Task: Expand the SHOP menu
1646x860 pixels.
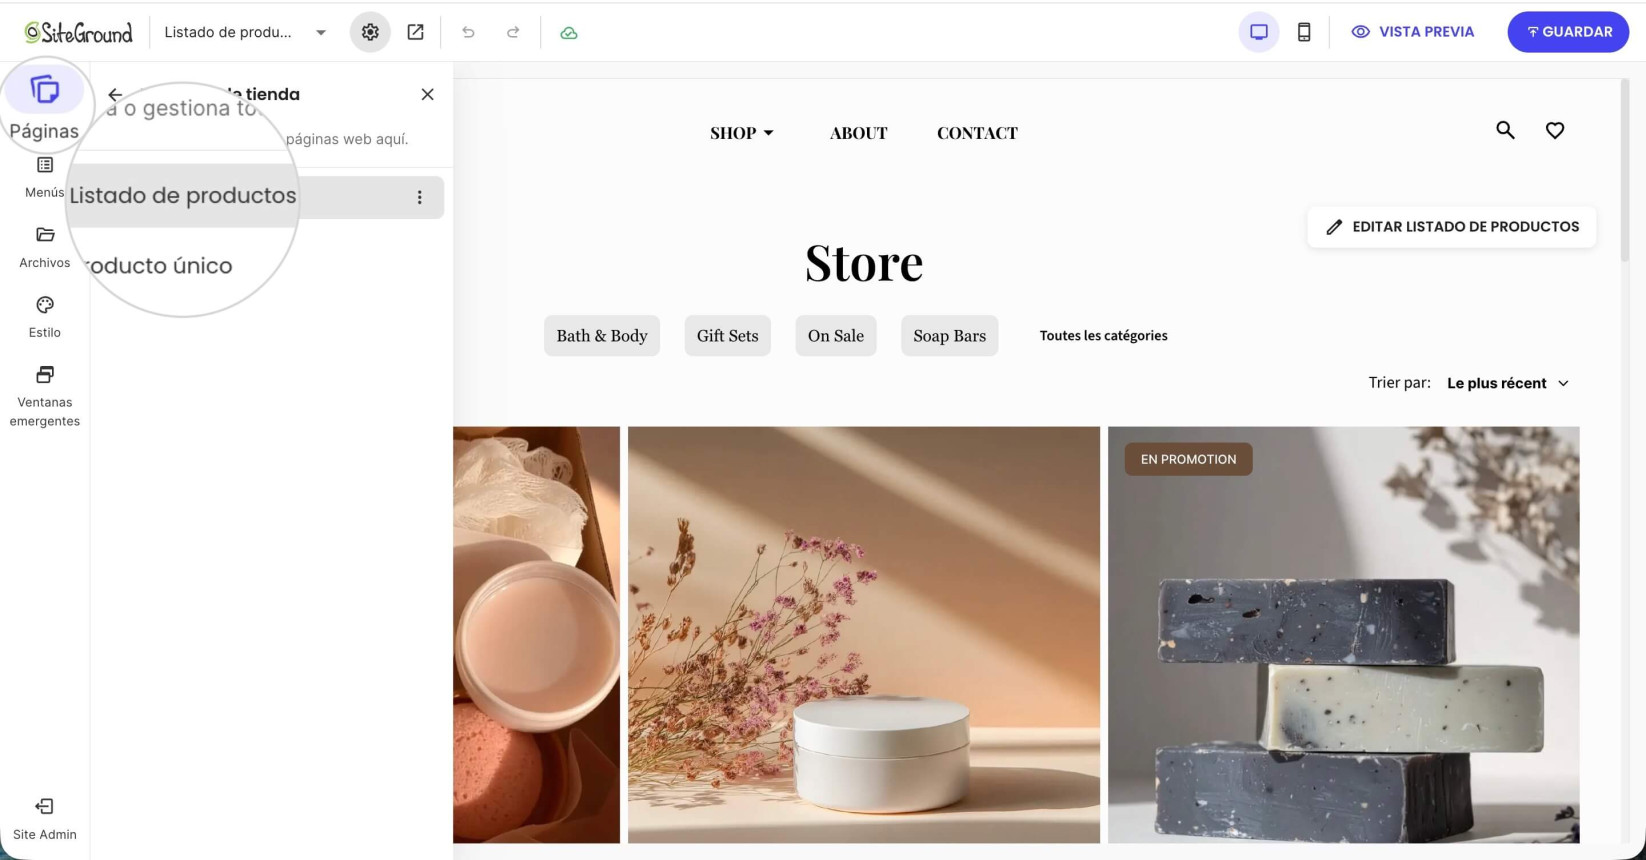Action: click(x=742, y=133)
